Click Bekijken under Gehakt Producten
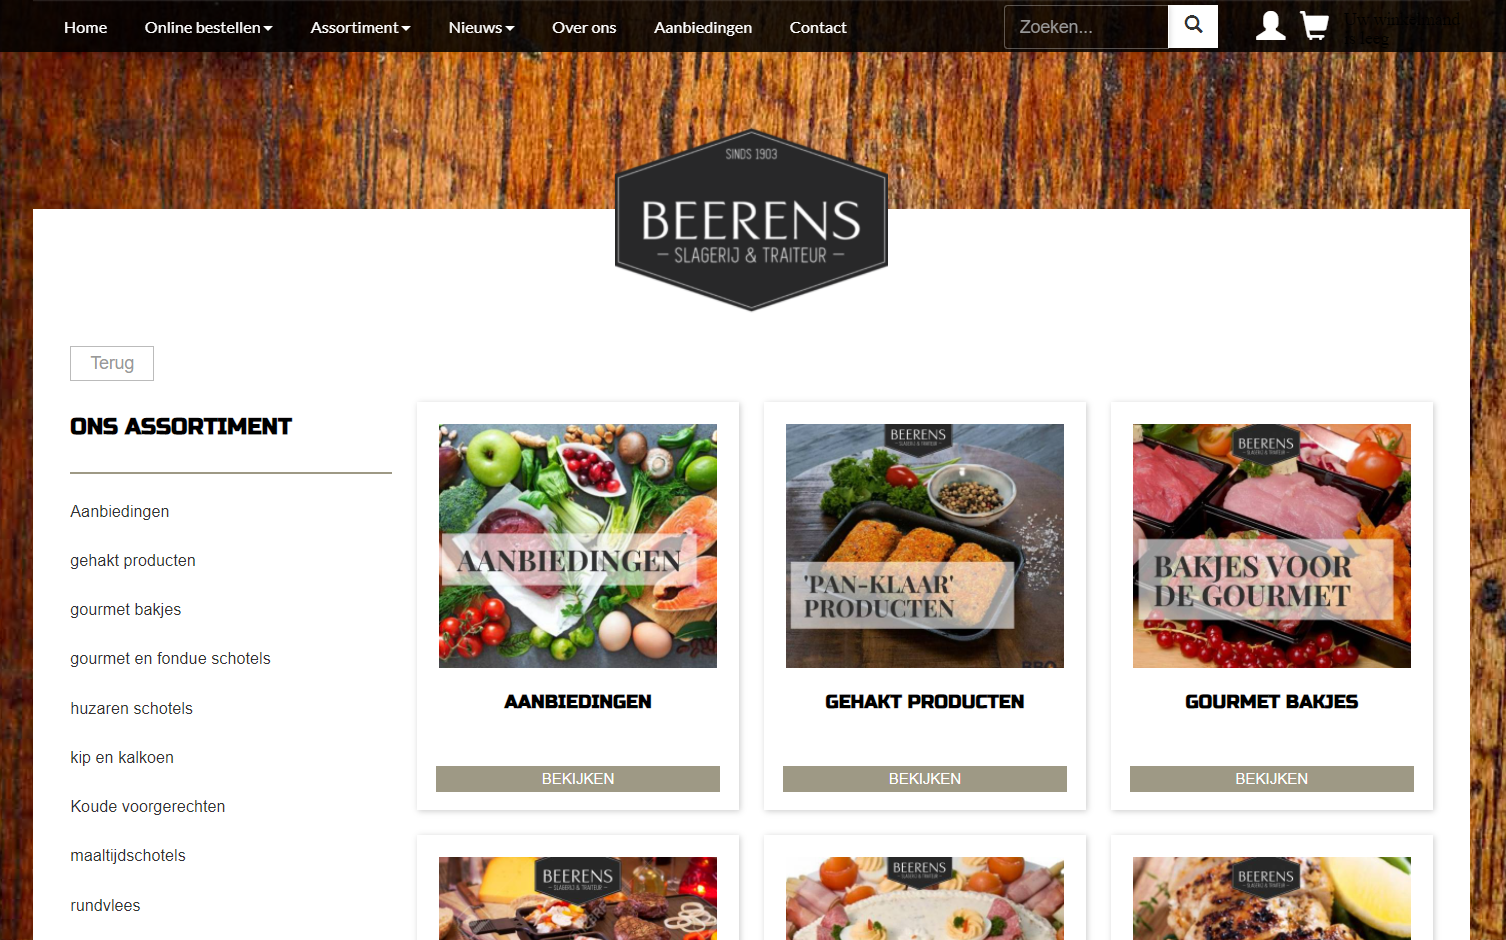This screenshot has height=940, width=1506. tap(925, 779)
